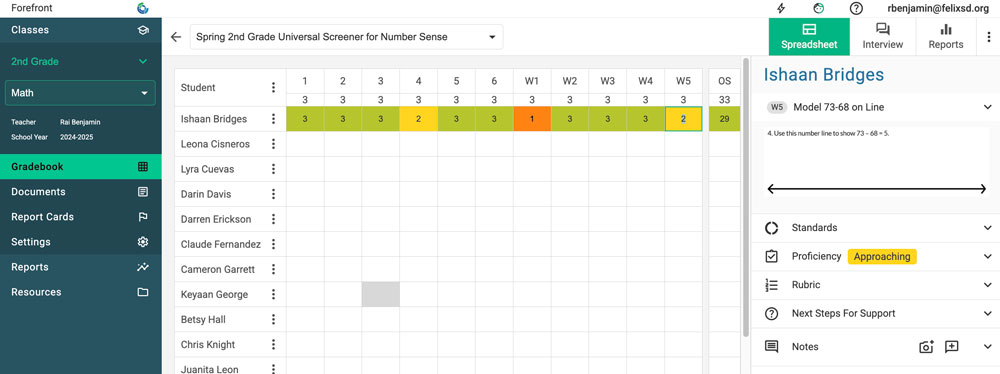Open the Math subject dropdown
Screen dimensions: 1000x374
80,93
